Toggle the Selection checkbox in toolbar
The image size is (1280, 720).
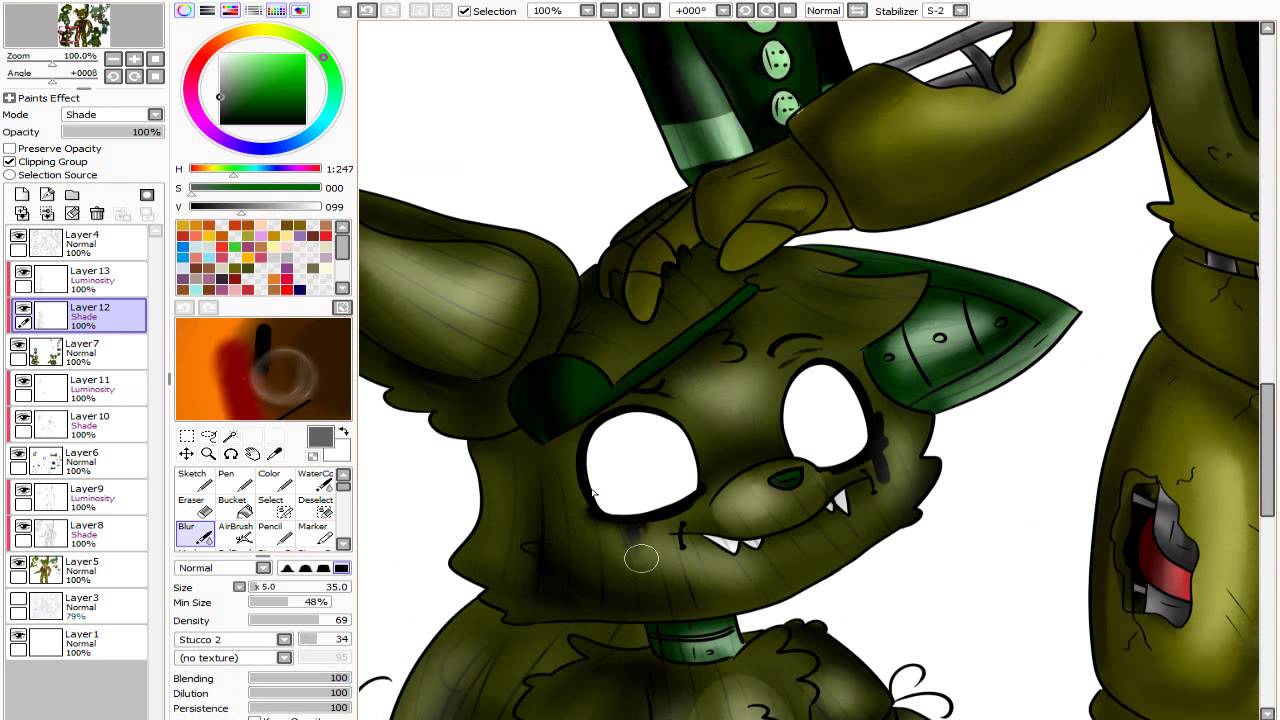point(464,11)
